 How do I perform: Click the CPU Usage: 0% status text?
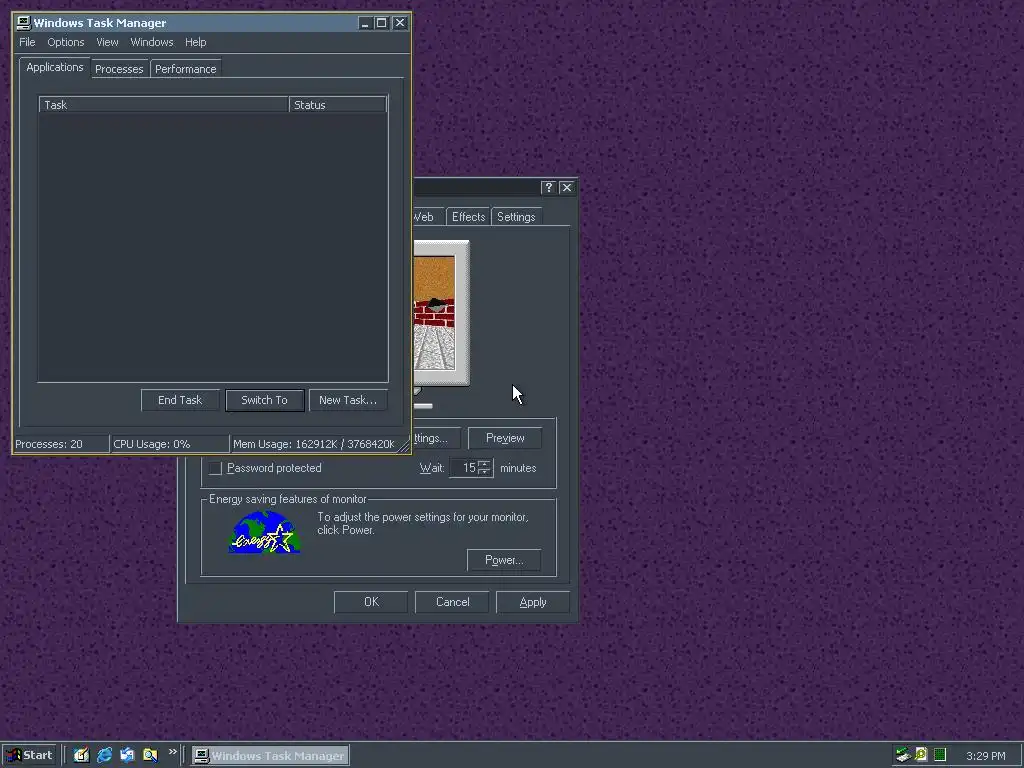152,444
